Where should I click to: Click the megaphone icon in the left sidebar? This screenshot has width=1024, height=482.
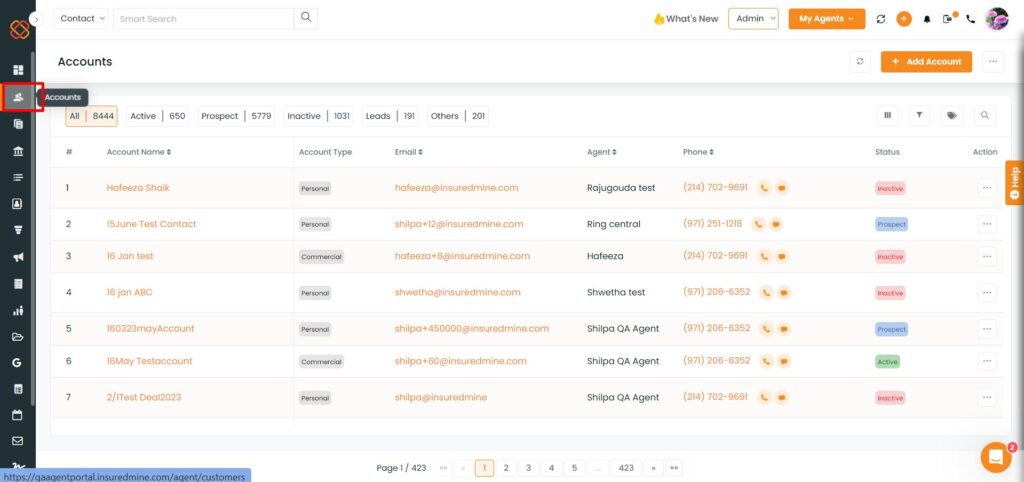tap(18, 257)
